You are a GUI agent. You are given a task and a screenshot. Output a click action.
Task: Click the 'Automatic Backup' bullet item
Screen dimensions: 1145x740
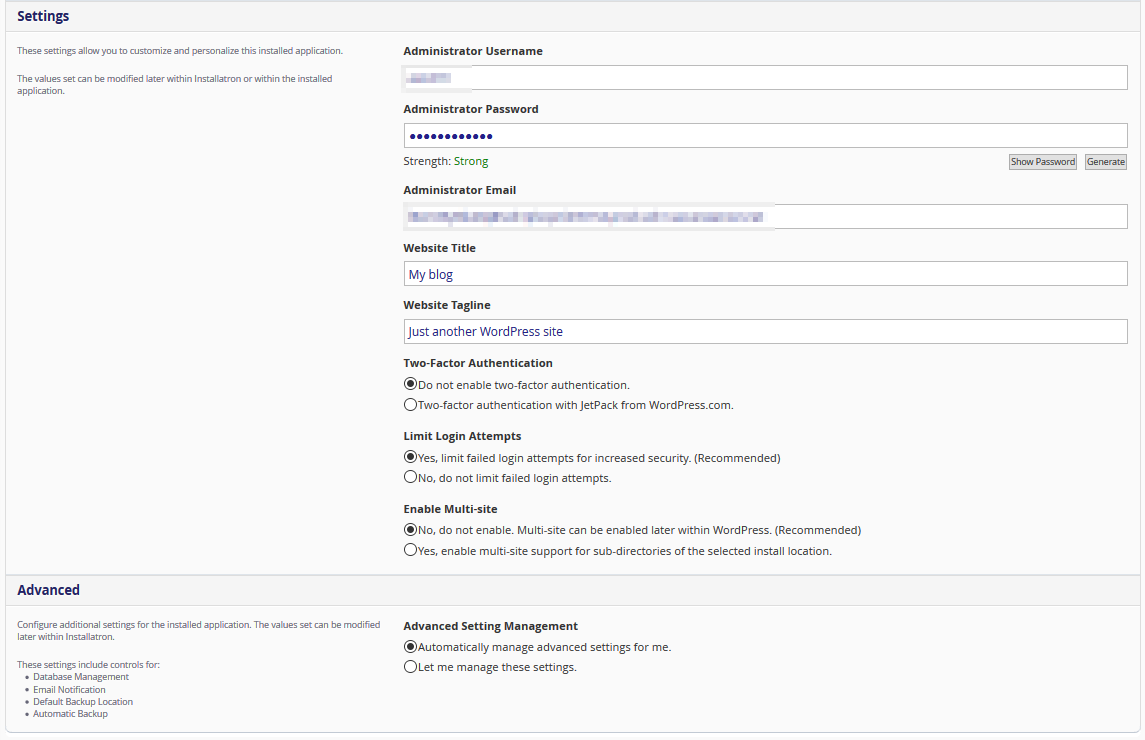70,714
